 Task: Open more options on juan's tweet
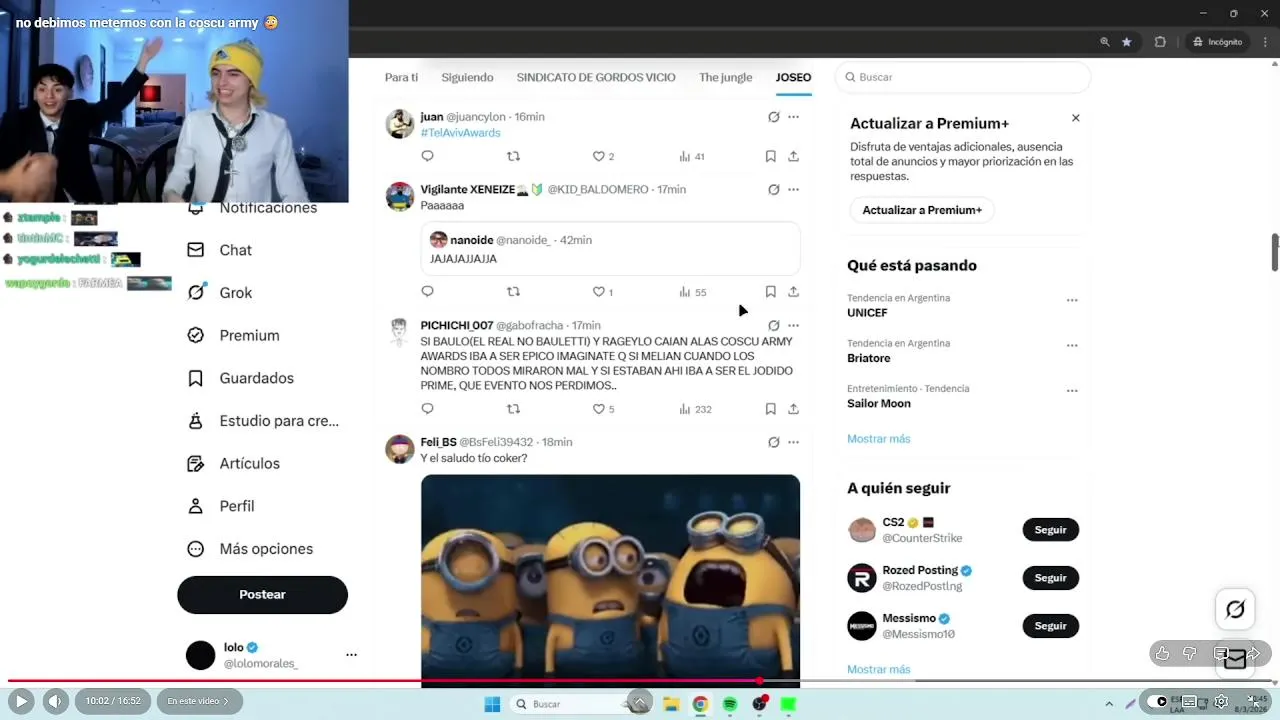click(x=793, y=117)
